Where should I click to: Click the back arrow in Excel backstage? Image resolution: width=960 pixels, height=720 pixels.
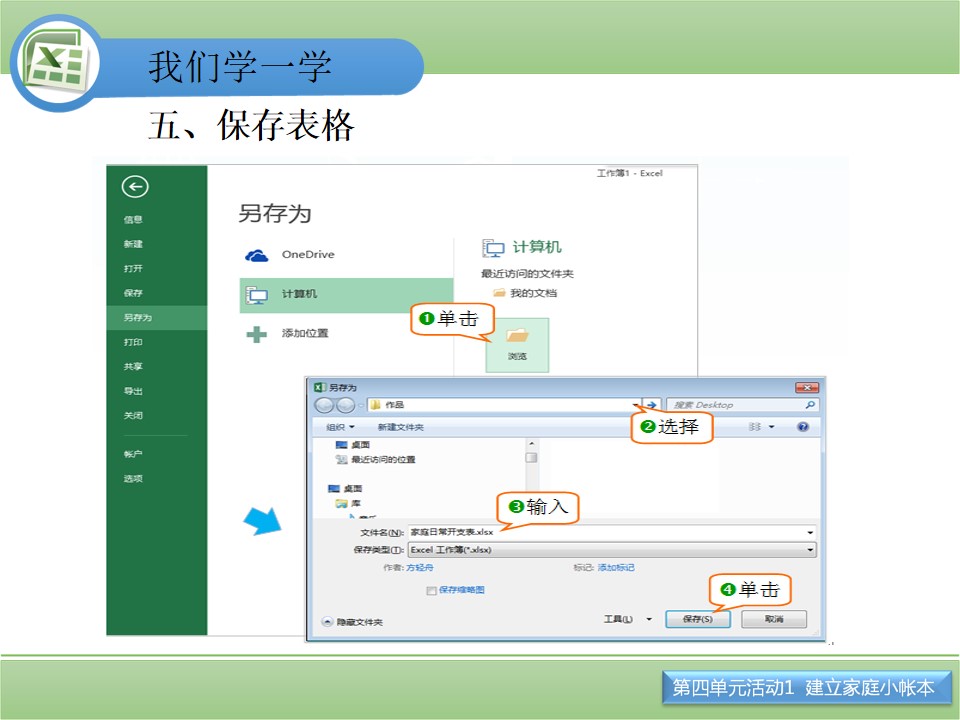[x=135, y=187]
